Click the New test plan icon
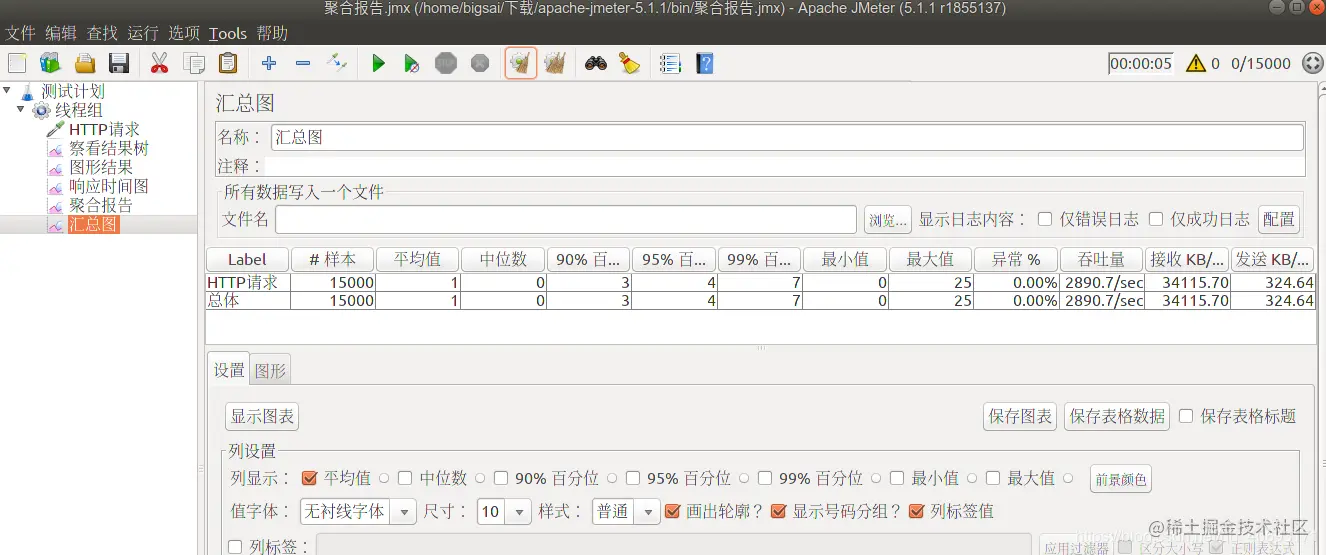 17,64
